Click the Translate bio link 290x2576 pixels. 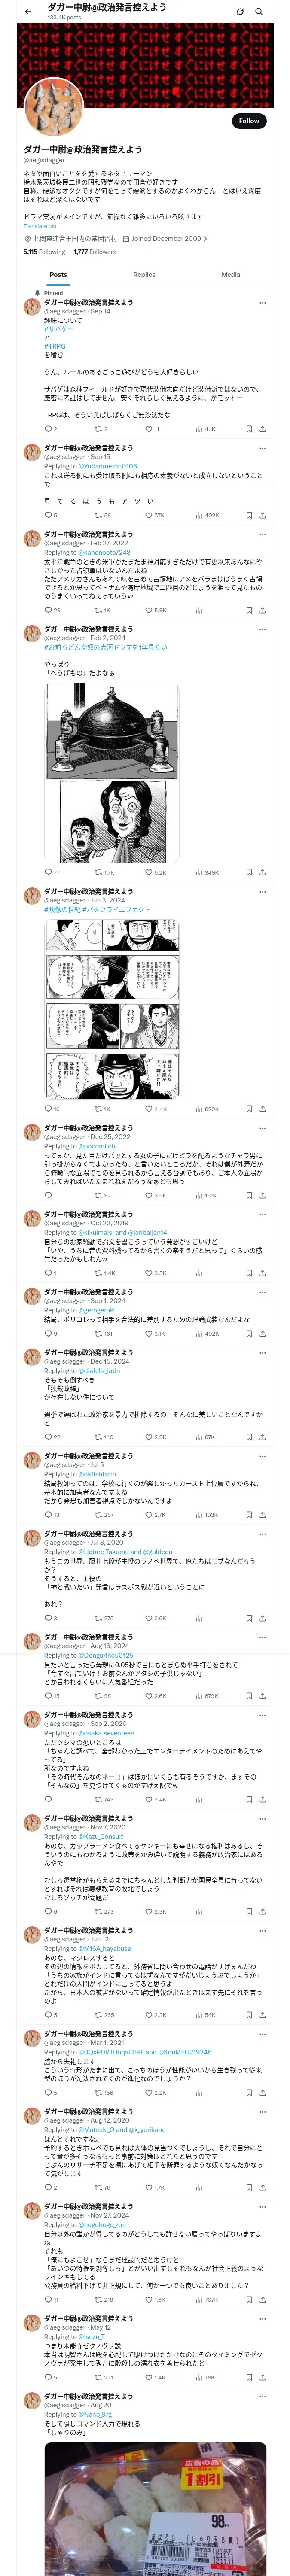[x=40, y=226]
